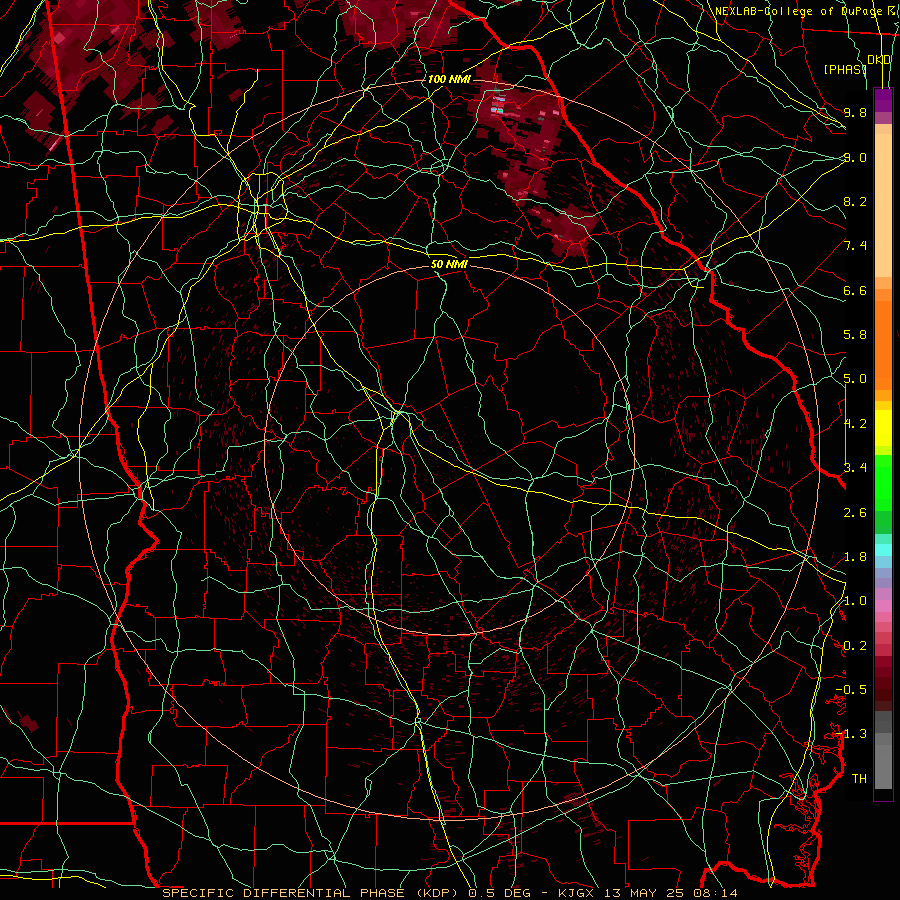Select the 0.2 value on the scale
The width and height of the screenshot is (900, 900).
pos(855,646)
